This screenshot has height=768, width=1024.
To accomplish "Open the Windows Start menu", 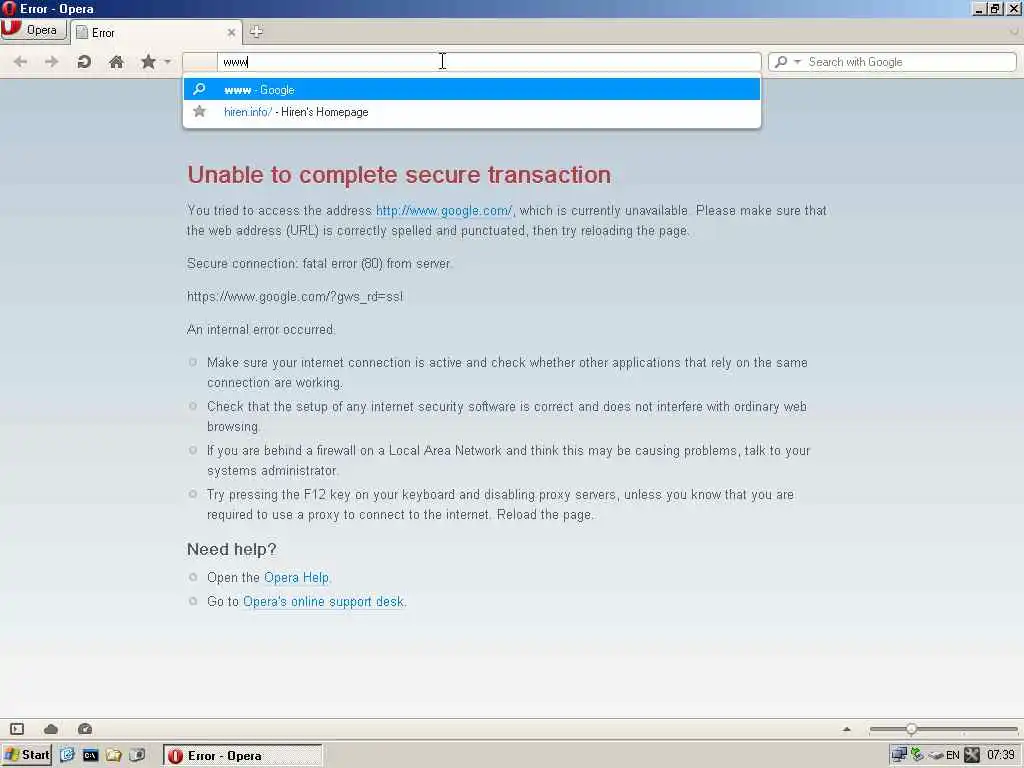I will [27, 756].
